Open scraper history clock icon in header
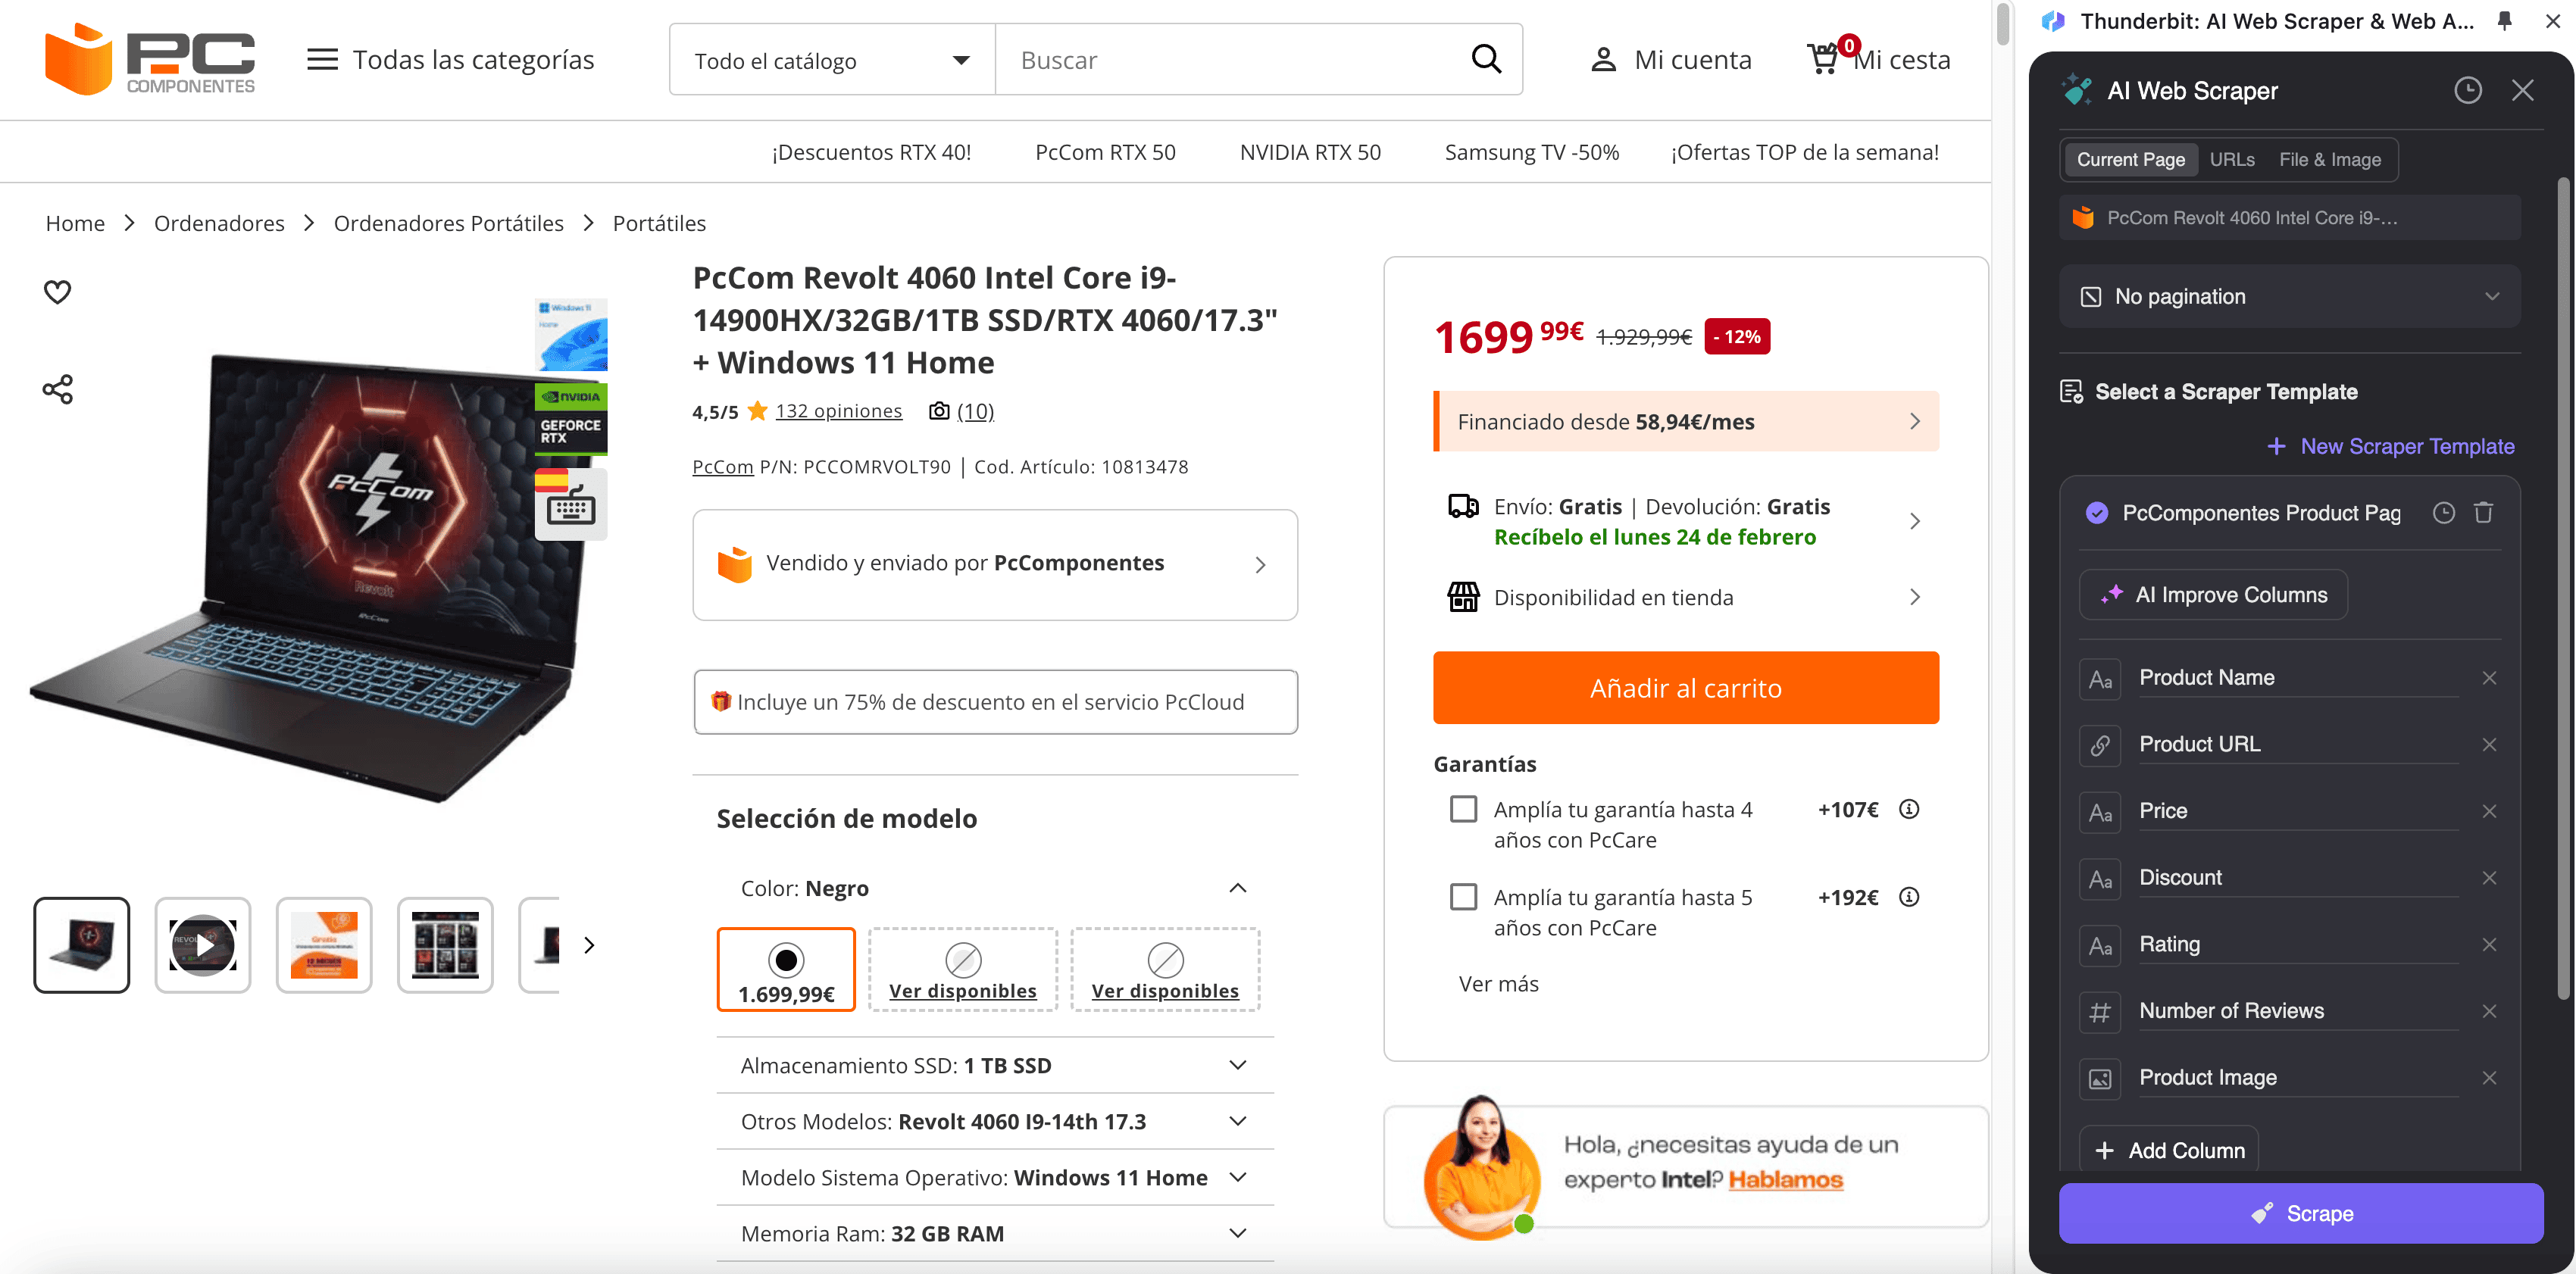The height and width of the screenshot is (1274, 2576). coord(2467,91)
